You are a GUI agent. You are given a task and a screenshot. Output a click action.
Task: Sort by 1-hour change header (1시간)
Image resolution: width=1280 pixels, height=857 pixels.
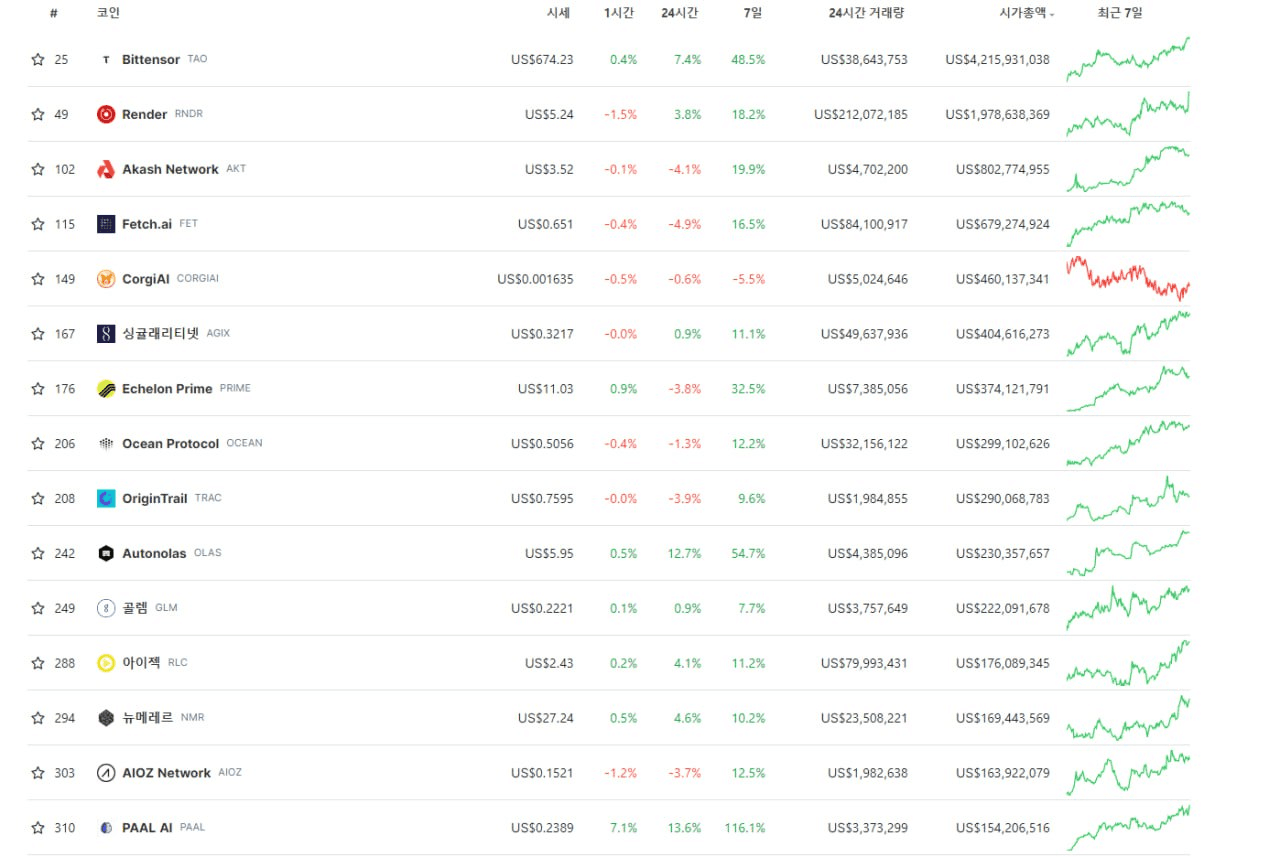619,13
